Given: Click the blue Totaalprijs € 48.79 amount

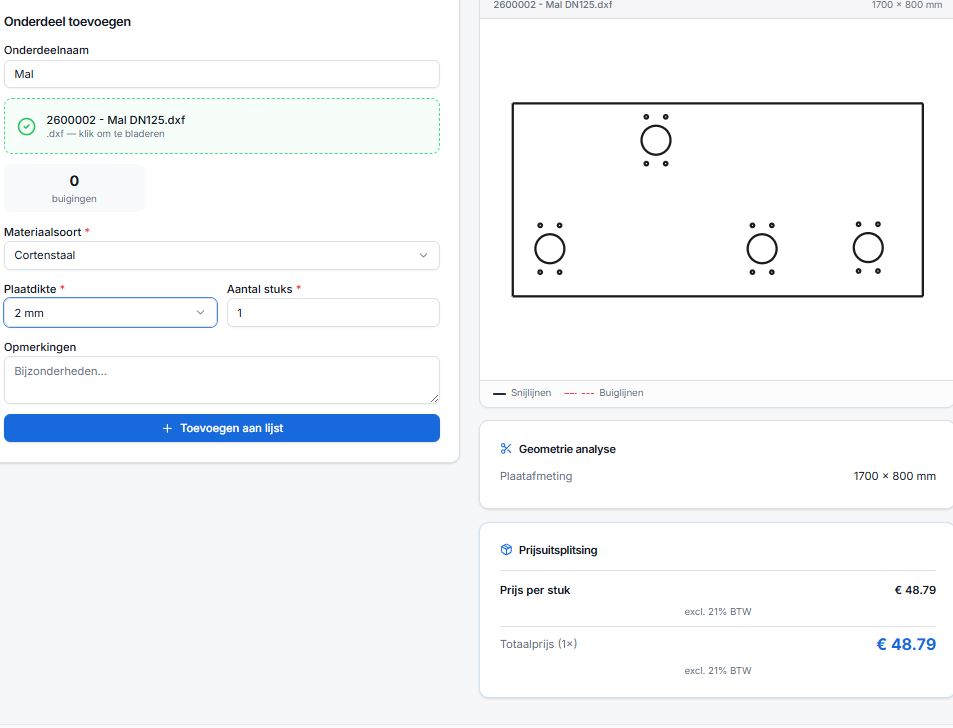Looking at the screenshot, I should pyautogui.click(x=906, y=644).
